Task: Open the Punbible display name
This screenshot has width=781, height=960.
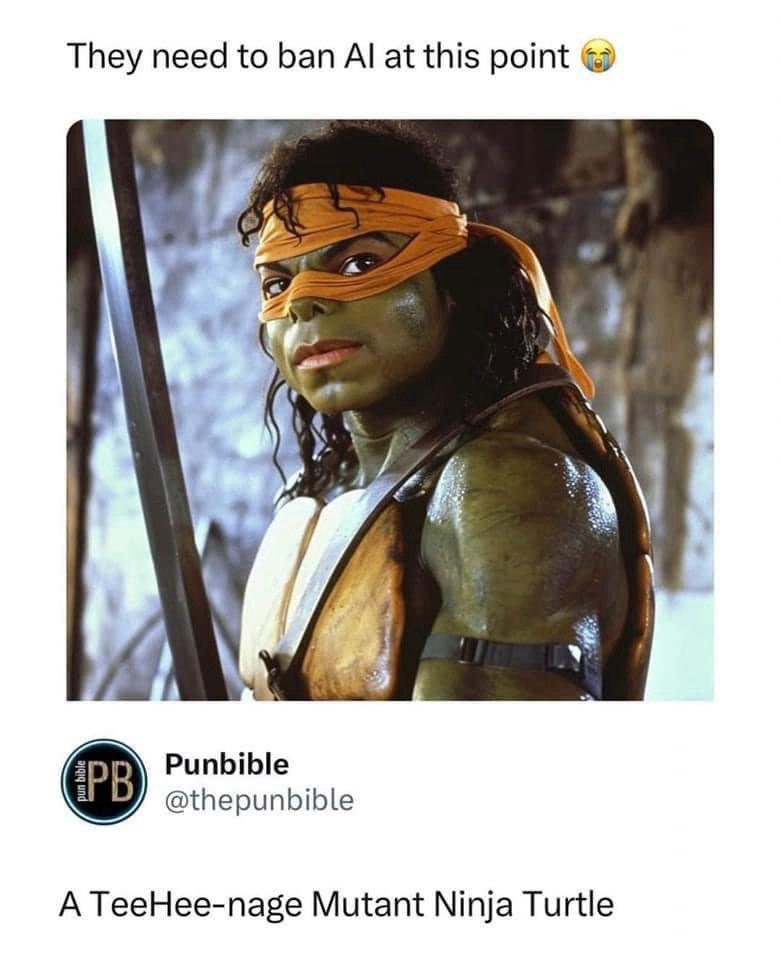Action: click(x=226, y=765)
